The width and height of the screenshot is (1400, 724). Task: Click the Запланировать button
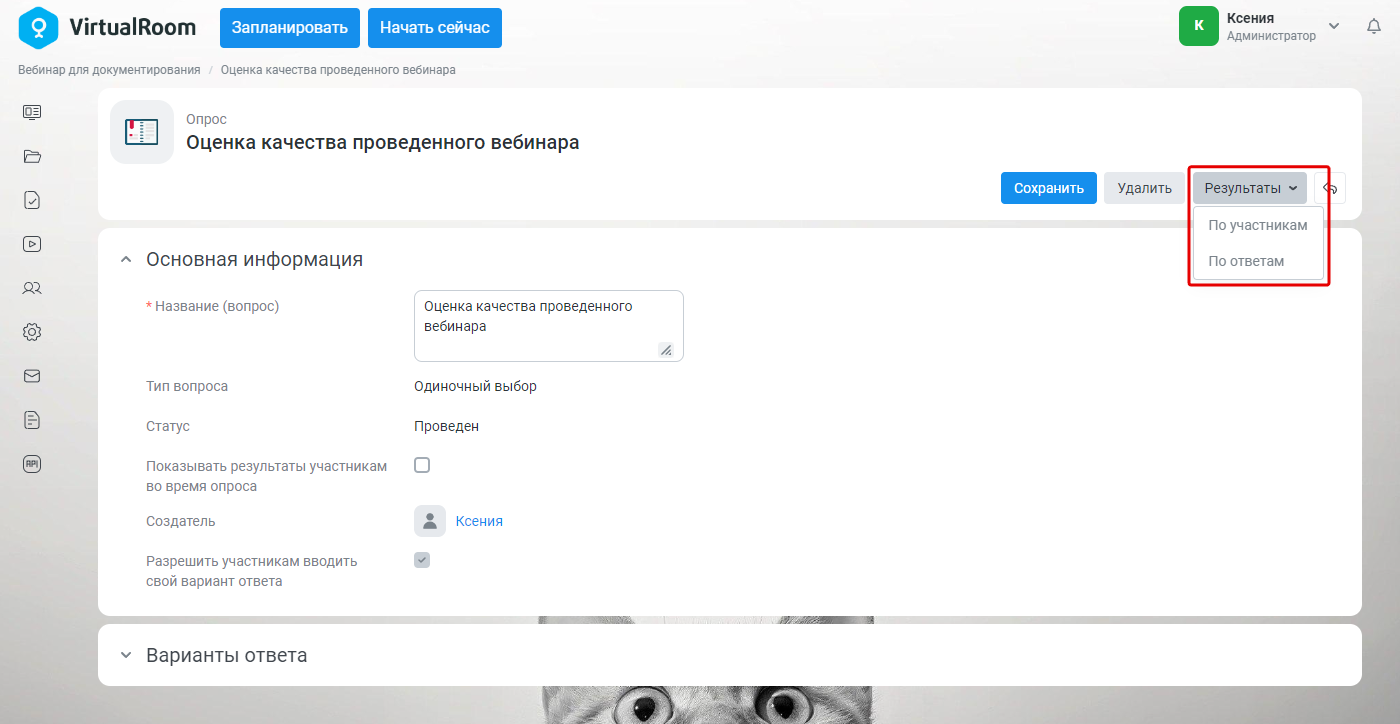(x=290, y=28)
